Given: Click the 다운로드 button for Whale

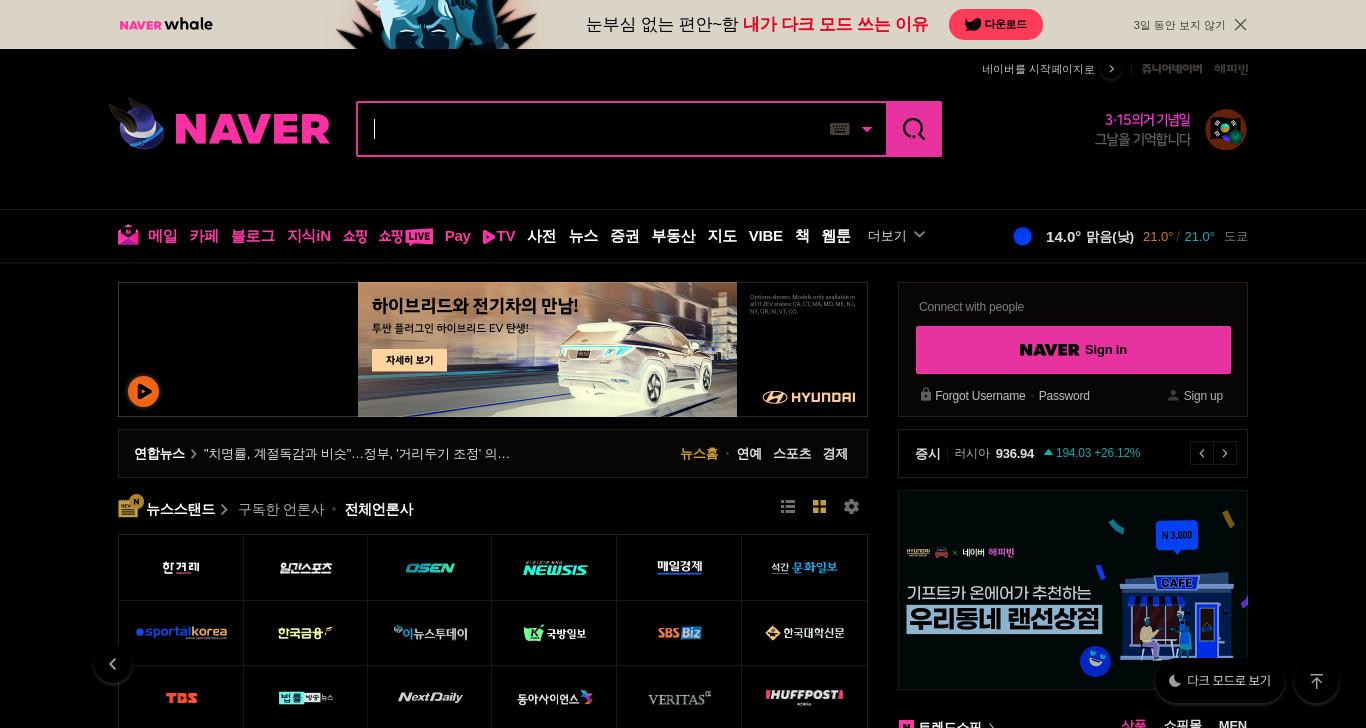Looking at the screenshot, I should (x=996, y=24).
